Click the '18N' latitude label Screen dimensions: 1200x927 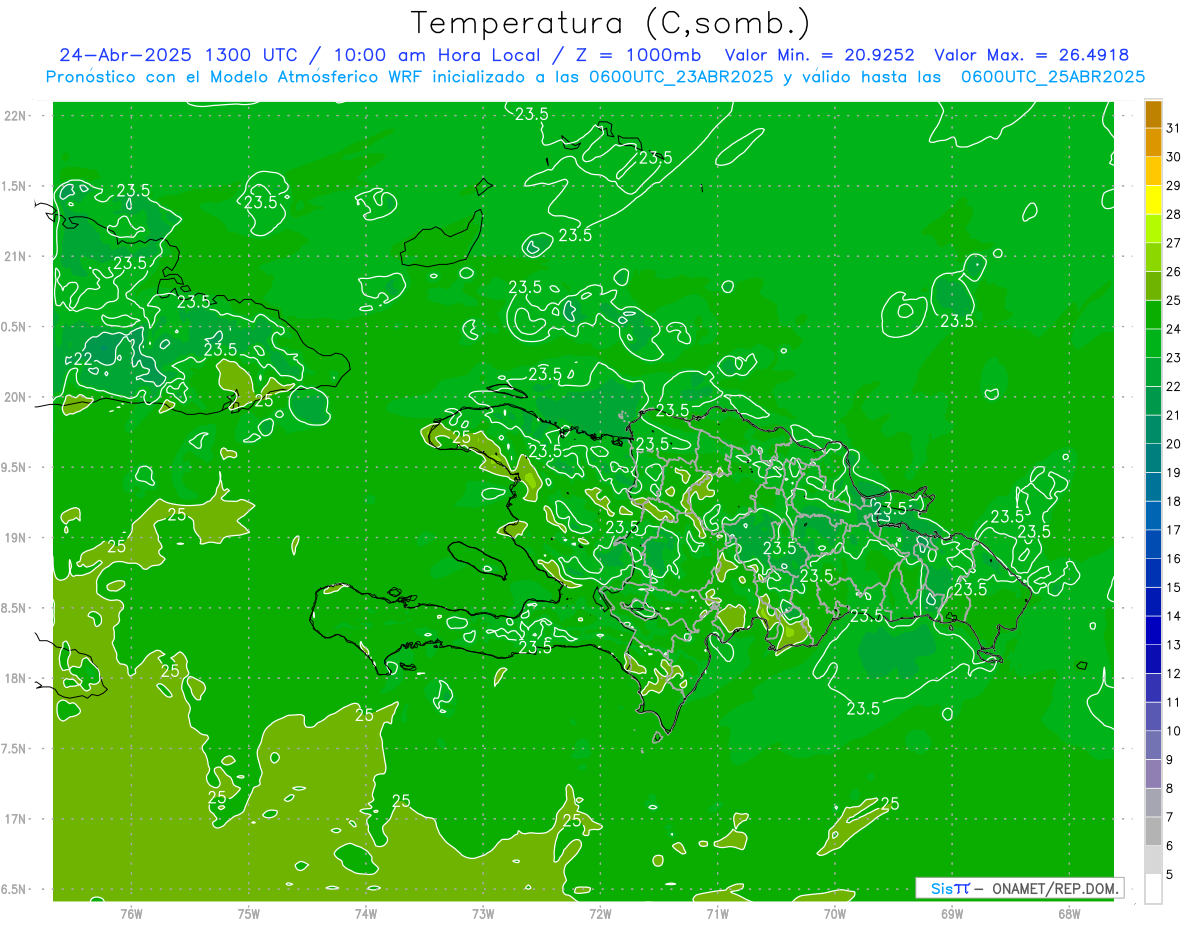[16, 678]
